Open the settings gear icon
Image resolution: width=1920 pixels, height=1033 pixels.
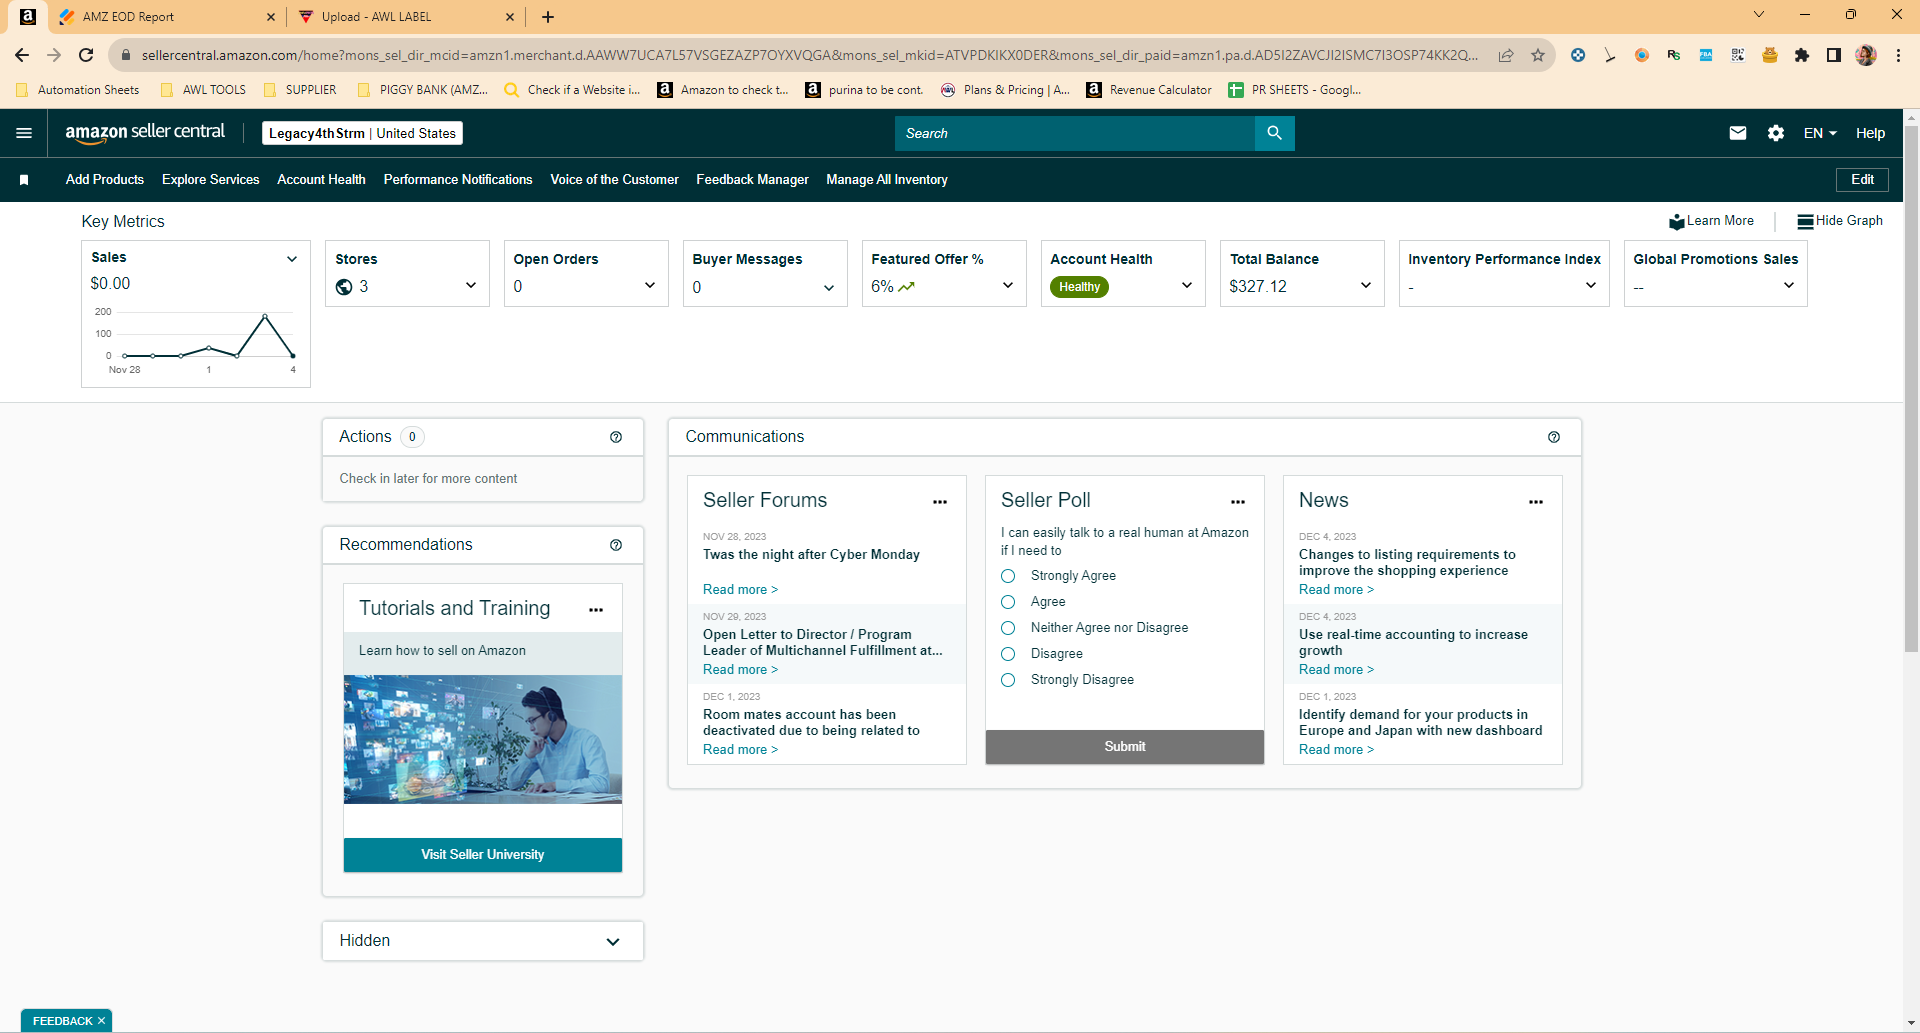[1776, 133]
